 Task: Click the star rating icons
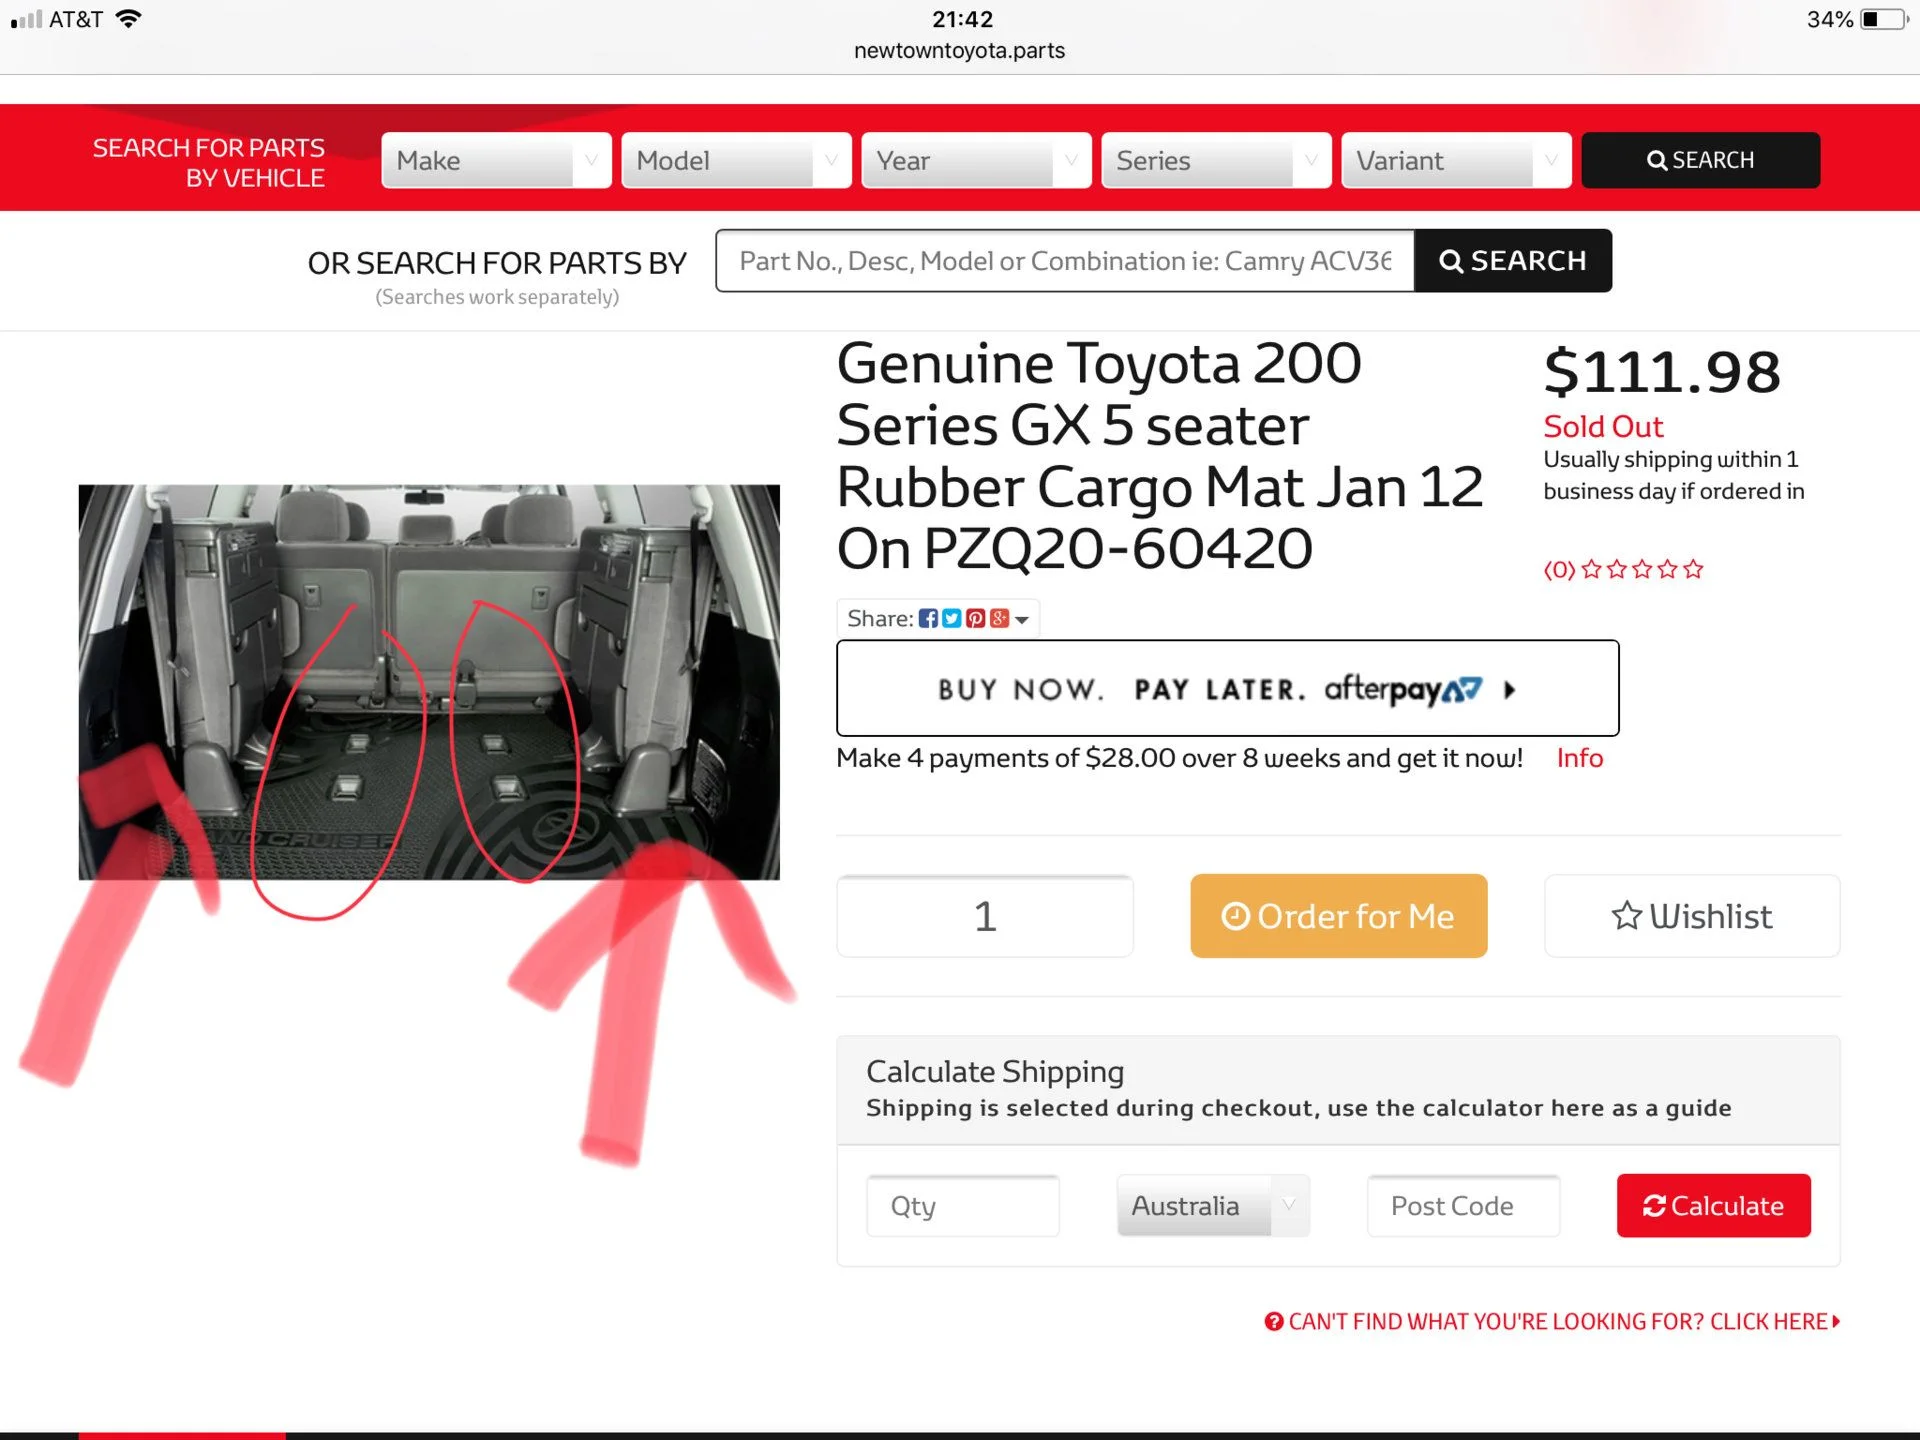coord(1642,569)
